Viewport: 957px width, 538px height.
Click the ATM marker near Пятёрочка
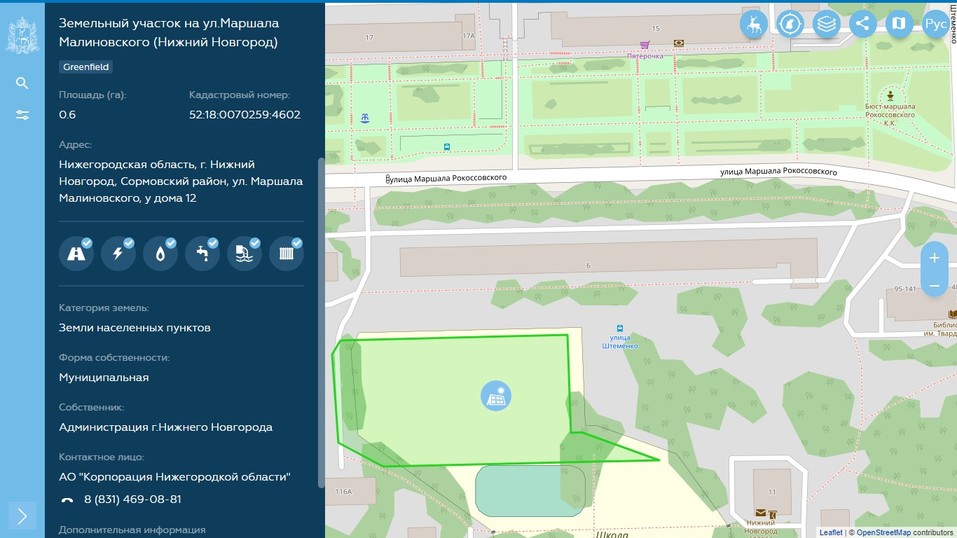coord(678,43)
